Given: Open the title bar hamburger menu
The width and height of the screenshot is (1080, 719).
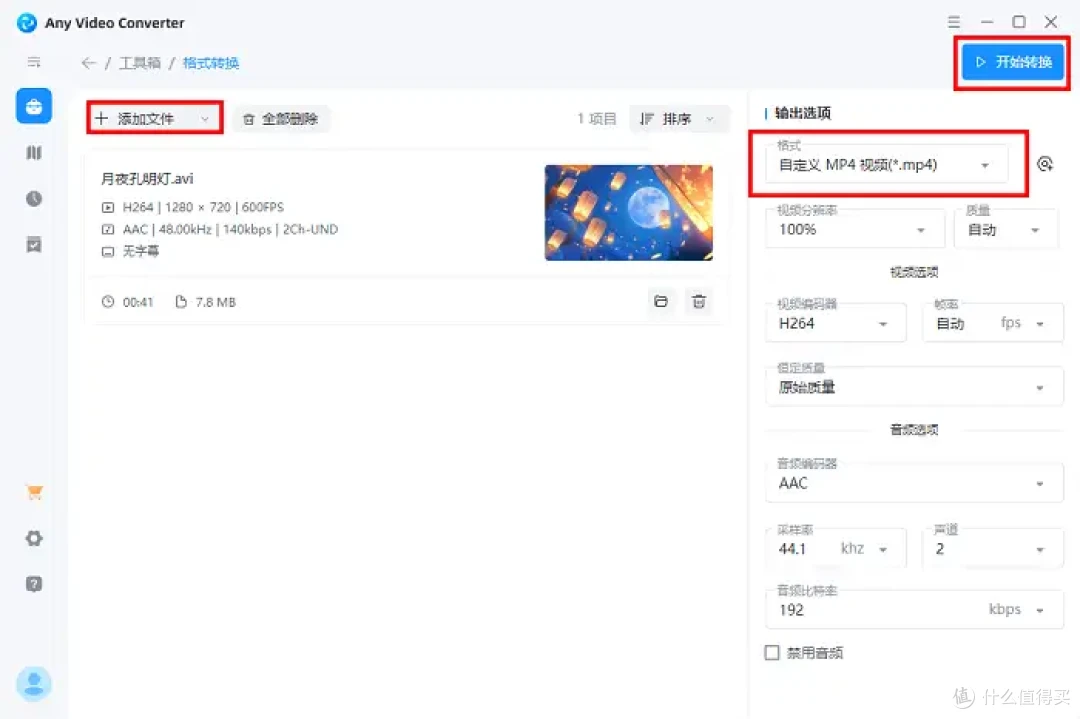Looking at the screenshot, I should pos(954,22).
